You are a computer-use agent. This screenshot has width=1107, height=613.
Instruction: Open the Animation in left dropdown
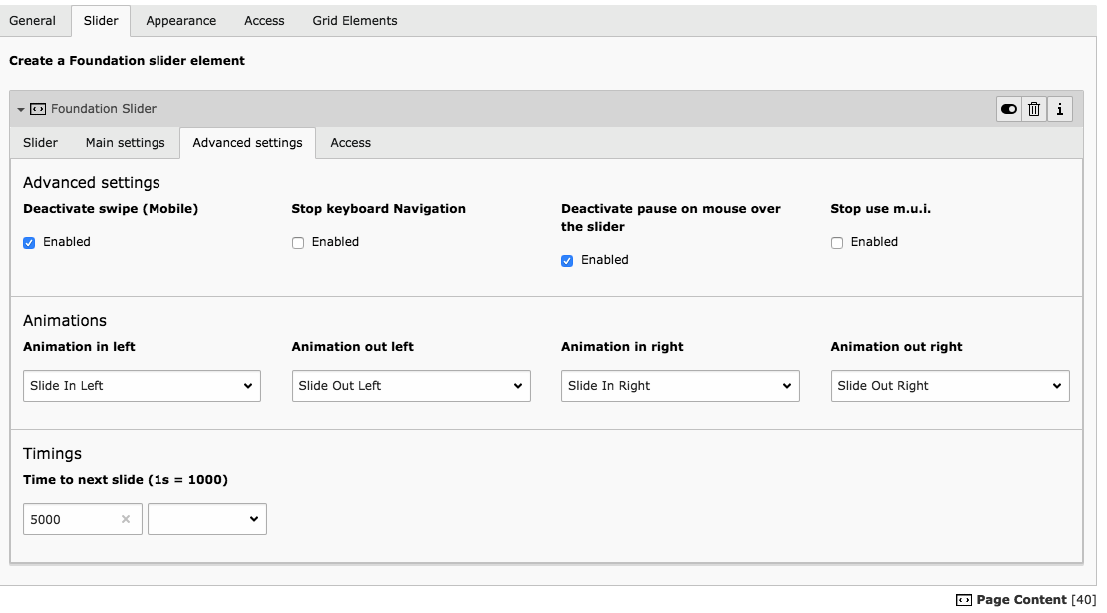click(142, 386)
